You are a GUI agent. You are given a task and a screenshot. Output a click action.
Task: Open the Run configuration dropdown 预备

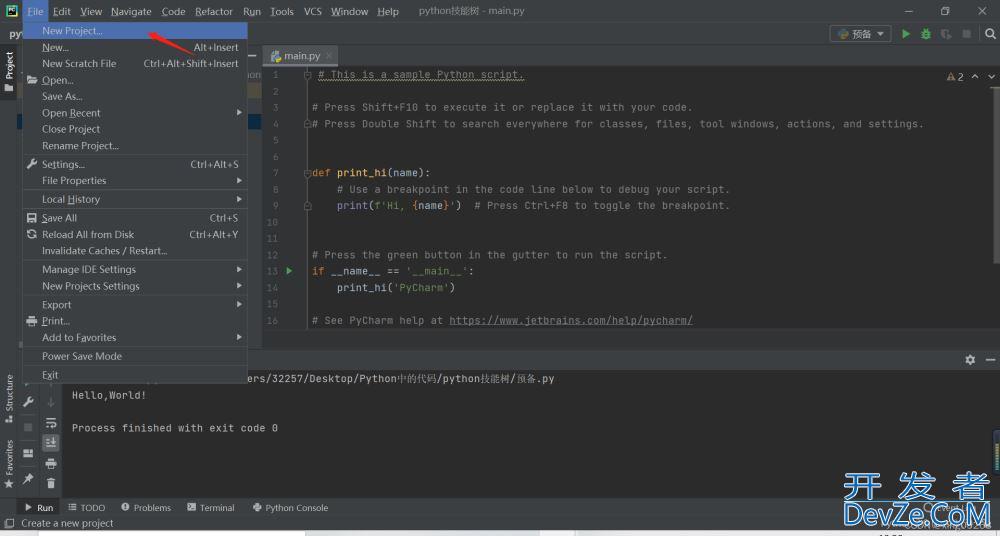pos(860,34)
